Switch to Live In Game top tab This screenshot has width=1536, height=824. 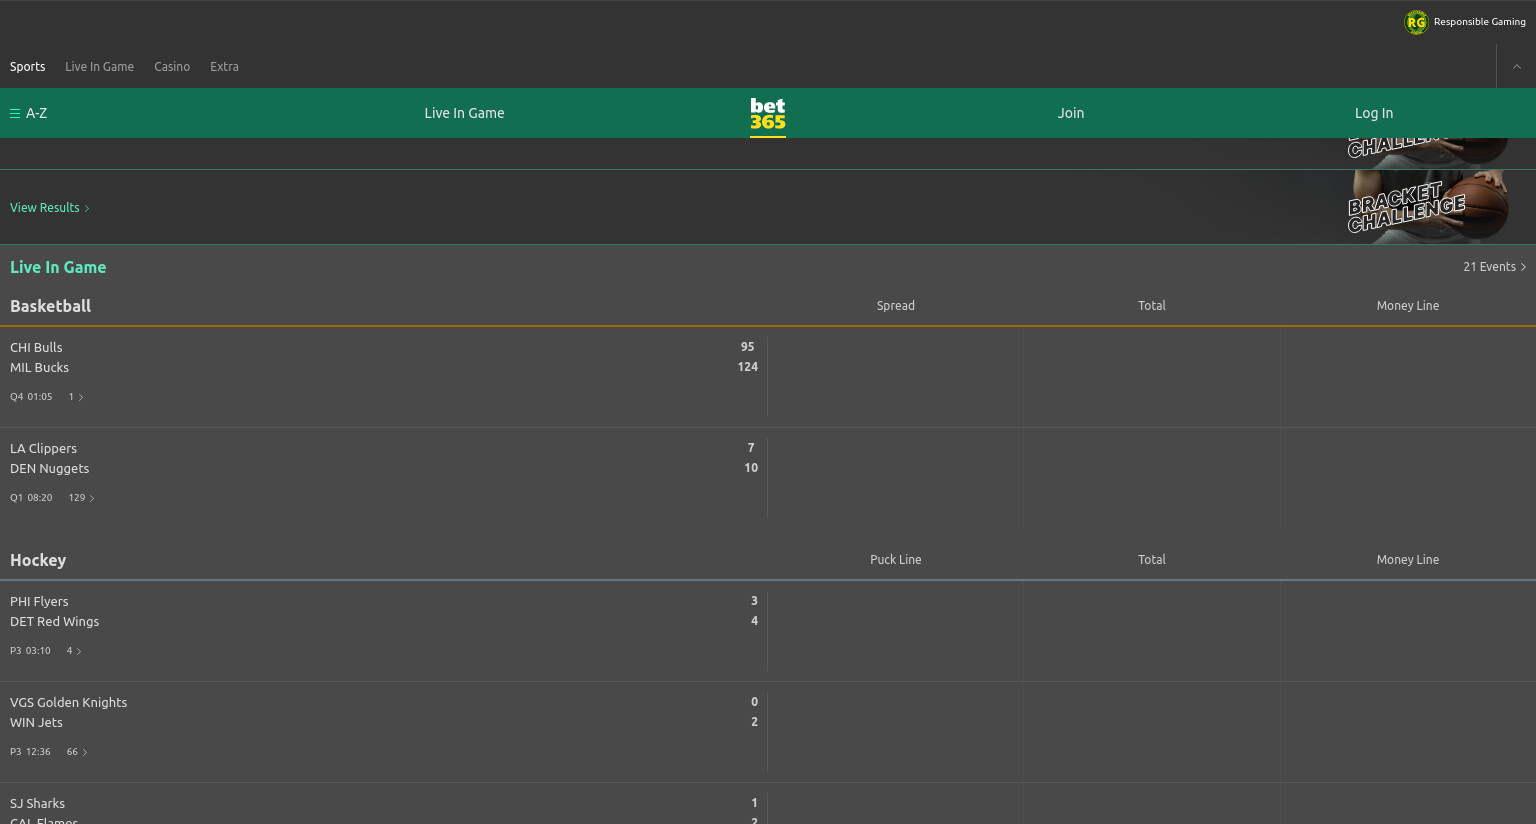[99, 67]
